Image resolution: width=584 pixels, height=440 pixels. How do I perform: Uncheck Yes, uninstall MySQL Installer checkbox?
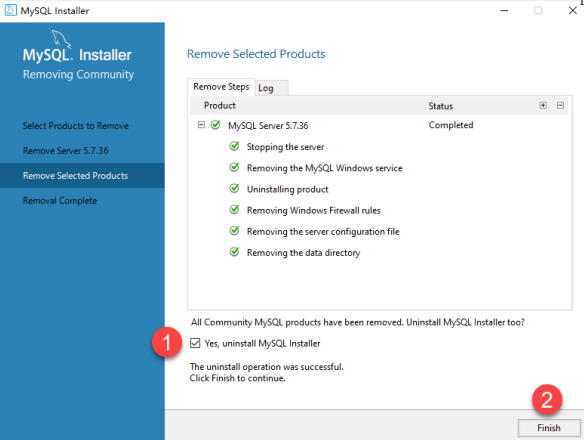point(195,343)
